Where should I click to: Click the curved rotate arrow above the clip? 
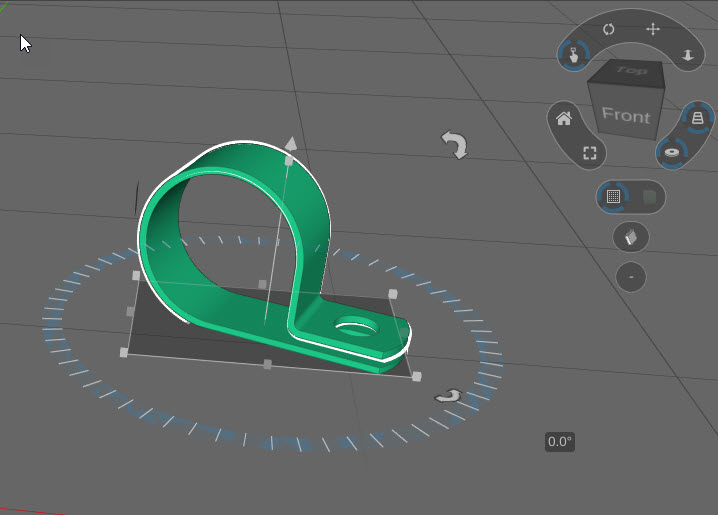tap(455, 145)
